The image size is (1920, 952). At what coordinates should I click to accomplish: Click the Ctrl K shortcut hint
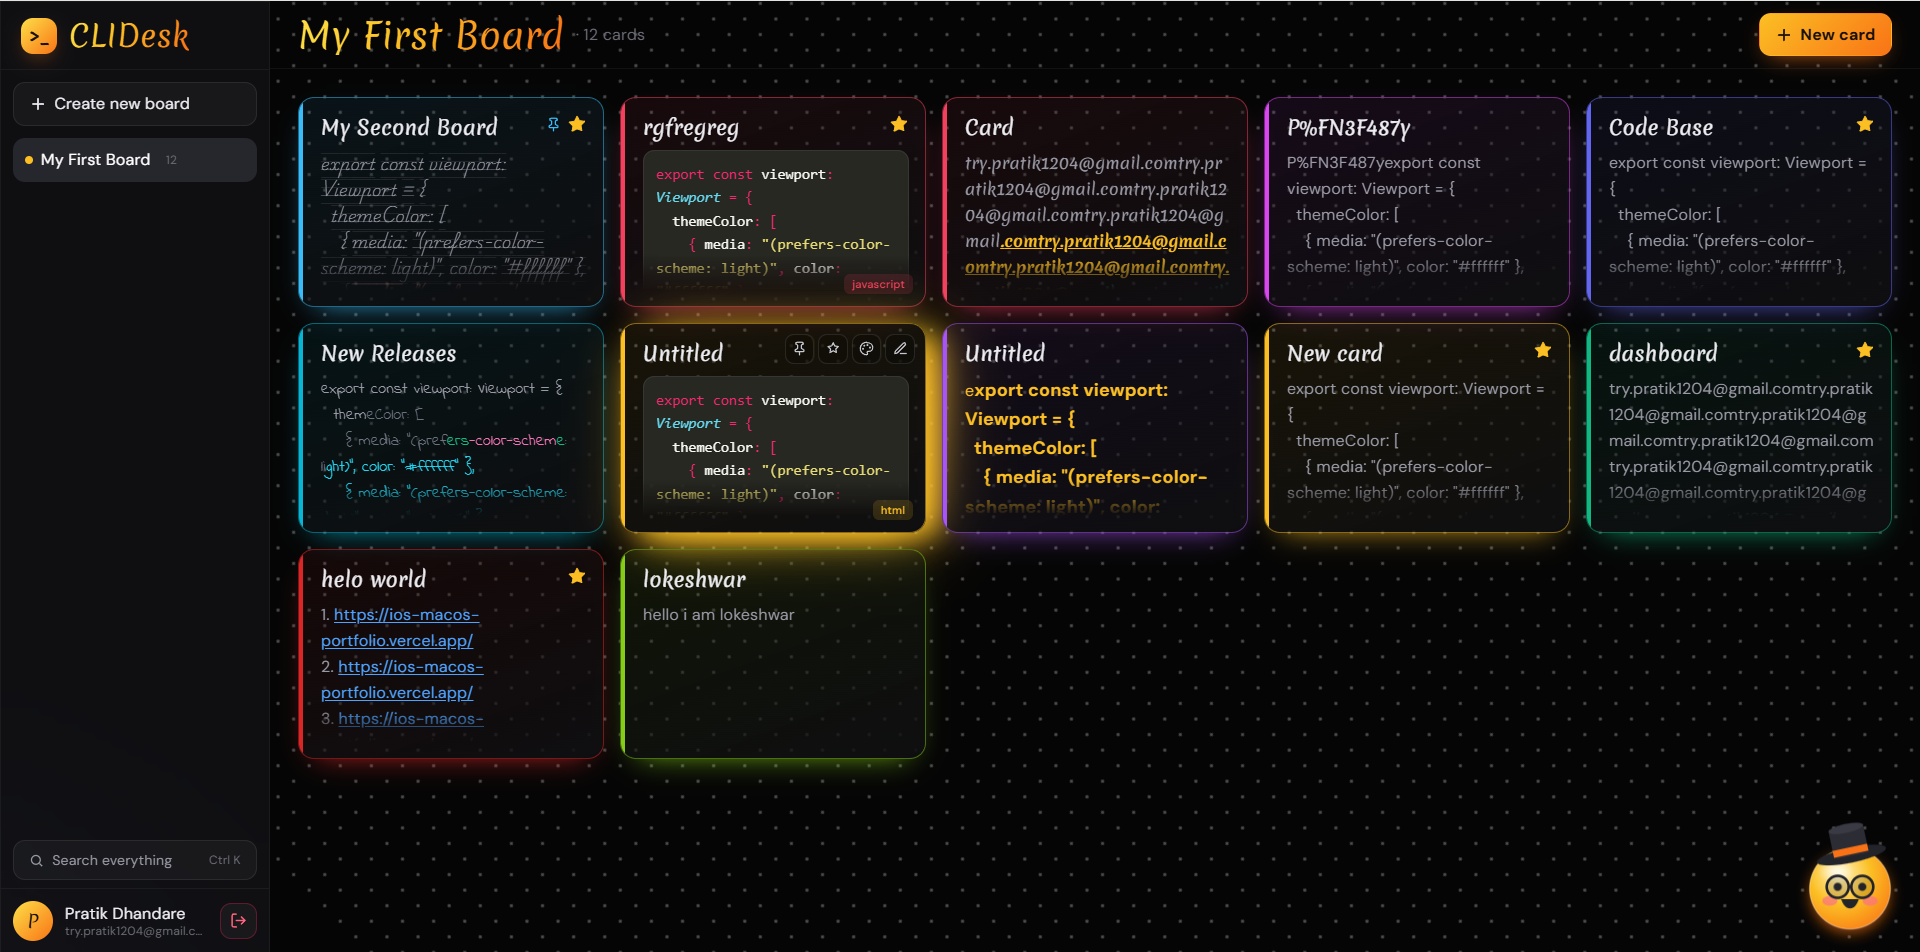click(x=224, y=861)
